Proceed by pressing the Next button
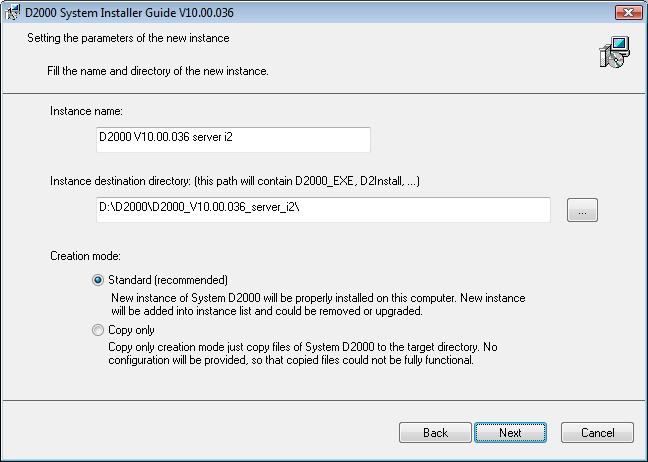Viewport: 648px width, 462px height. click(510, 433)
